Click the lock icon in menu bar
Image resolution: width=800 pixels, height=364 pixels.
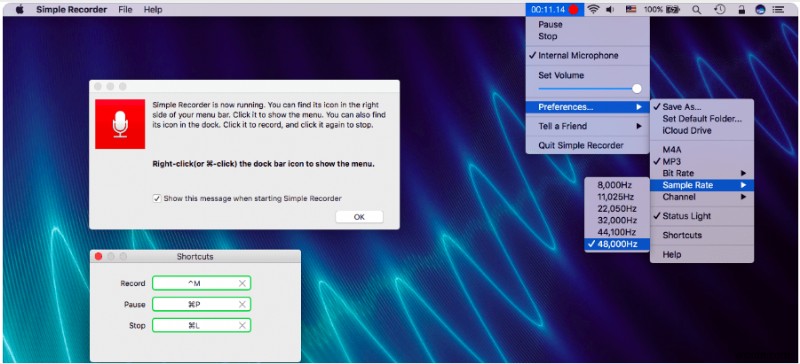(x=742, y=10)
